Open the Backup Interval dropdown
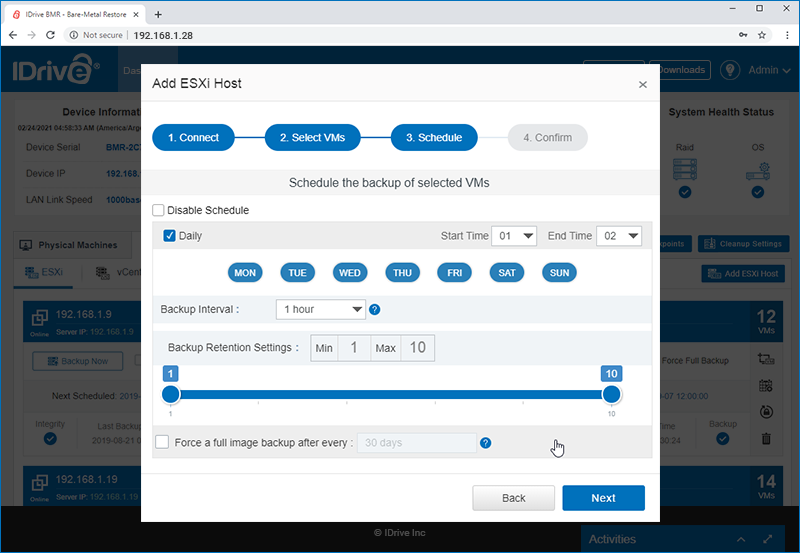Image resolution: width=800 pixels, height=553 pixels. point(321,309)
